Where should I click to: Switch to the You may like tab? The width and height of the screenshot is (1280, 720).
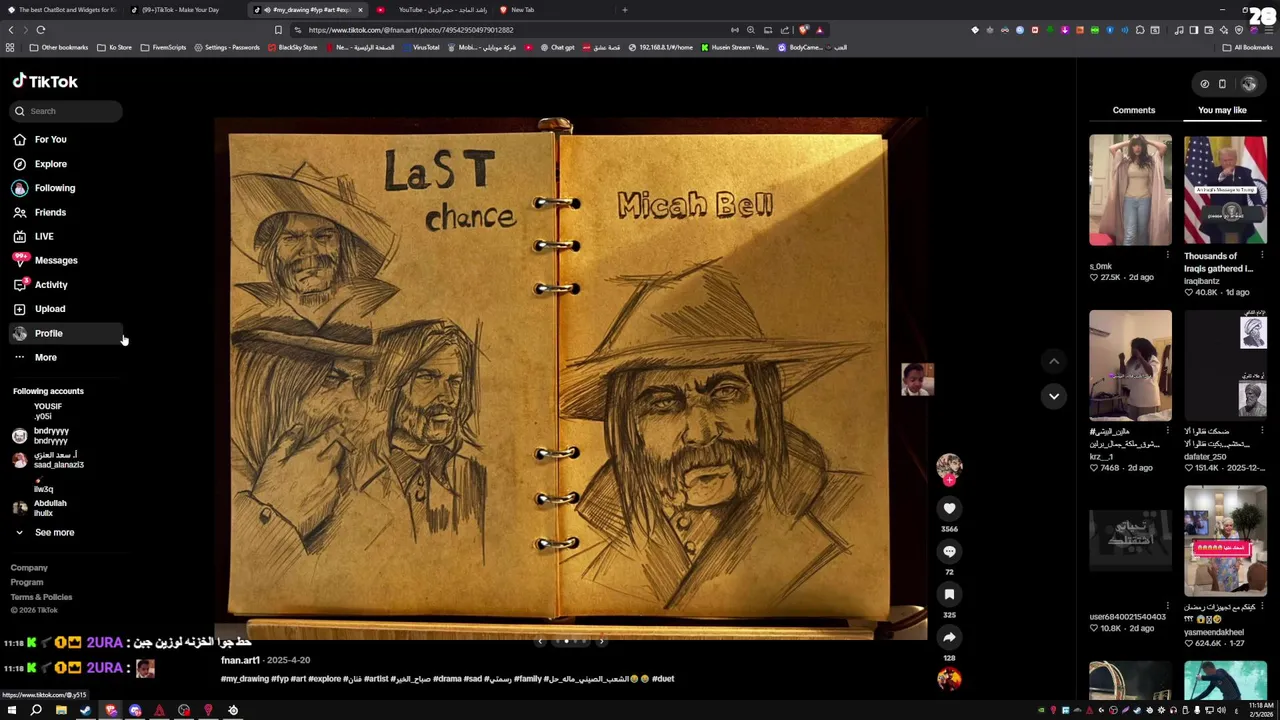1222,110
